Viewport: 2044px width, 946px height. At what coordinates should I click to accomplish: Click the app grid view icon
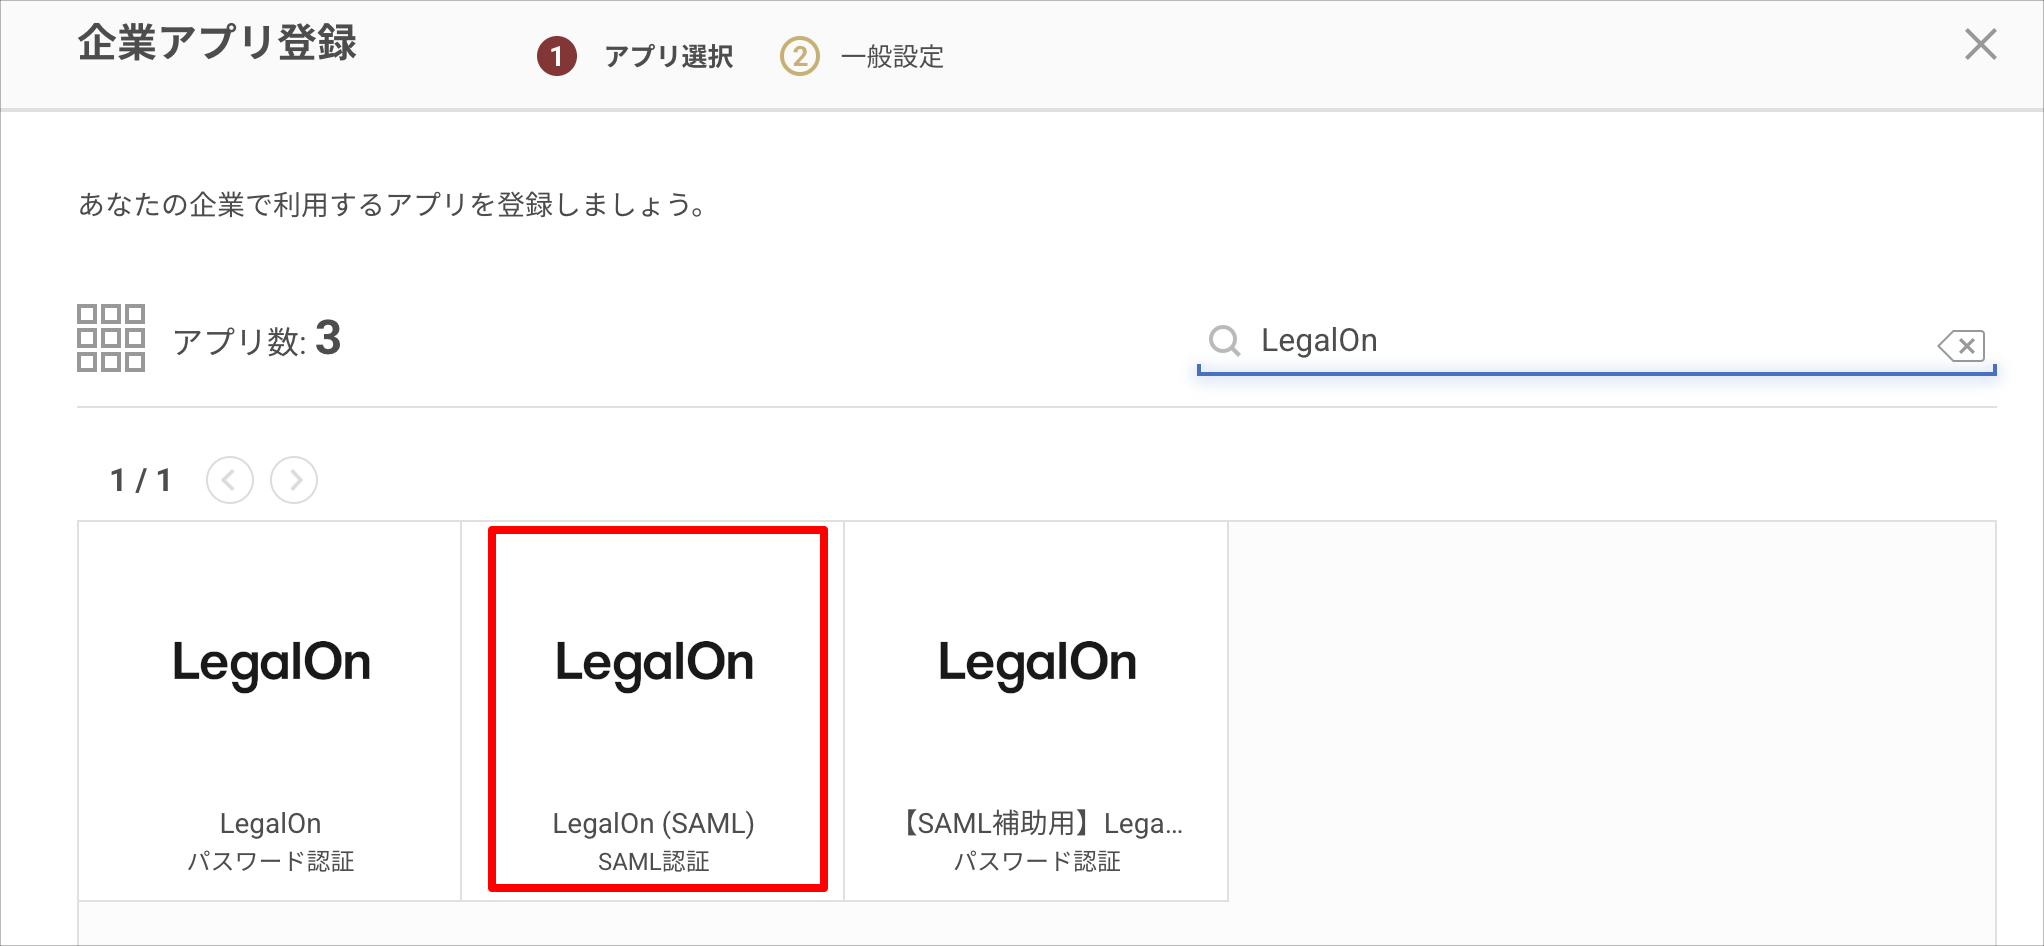pyautogui.click(x=111, y=338)
